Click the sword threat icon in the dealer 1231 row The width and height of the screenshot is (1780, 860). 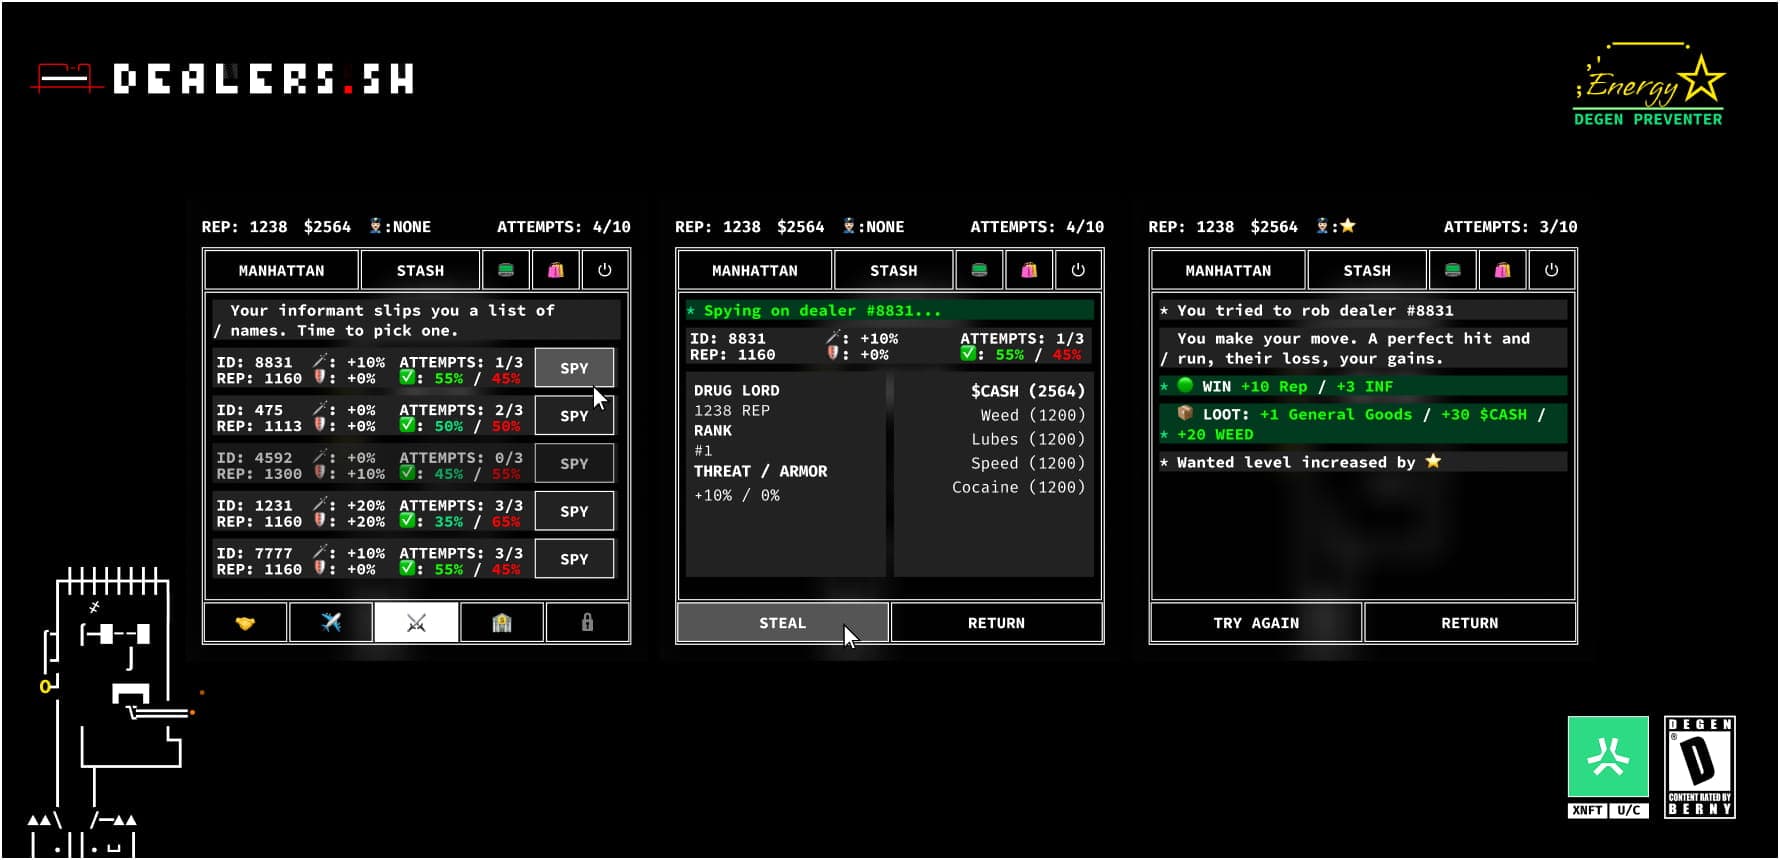[x=321, y=504]
